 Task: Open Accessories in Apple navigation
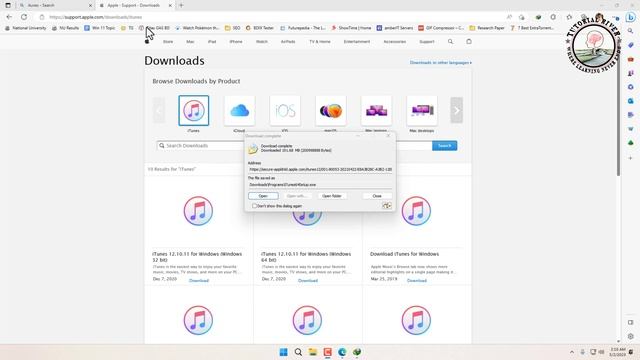coord(395,42)
